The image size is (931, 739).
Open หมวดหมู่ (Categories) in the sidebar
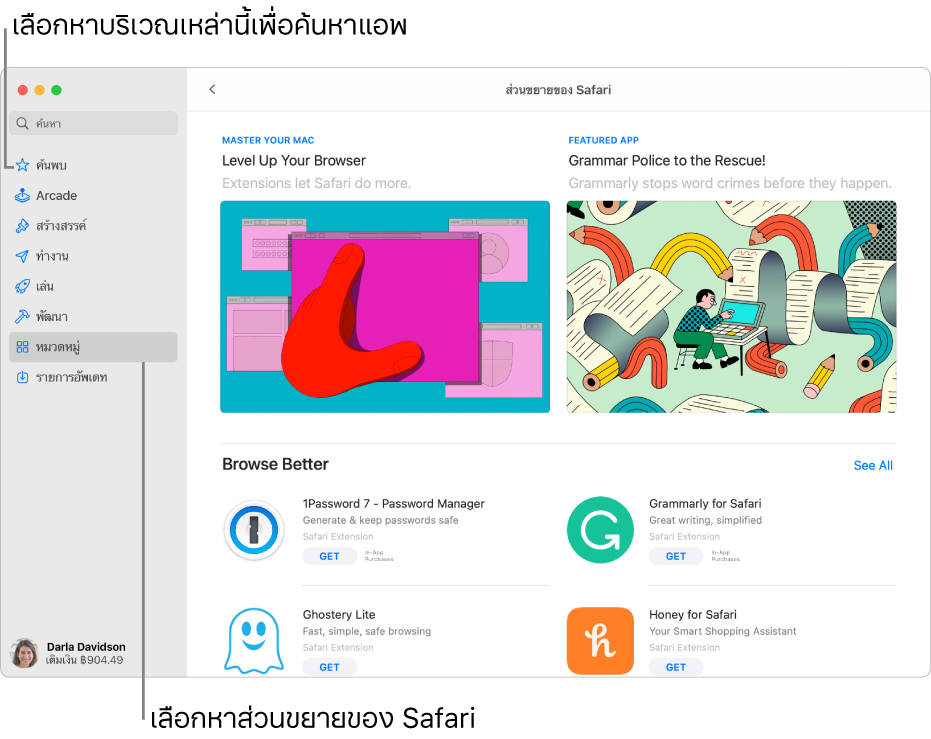94,347
